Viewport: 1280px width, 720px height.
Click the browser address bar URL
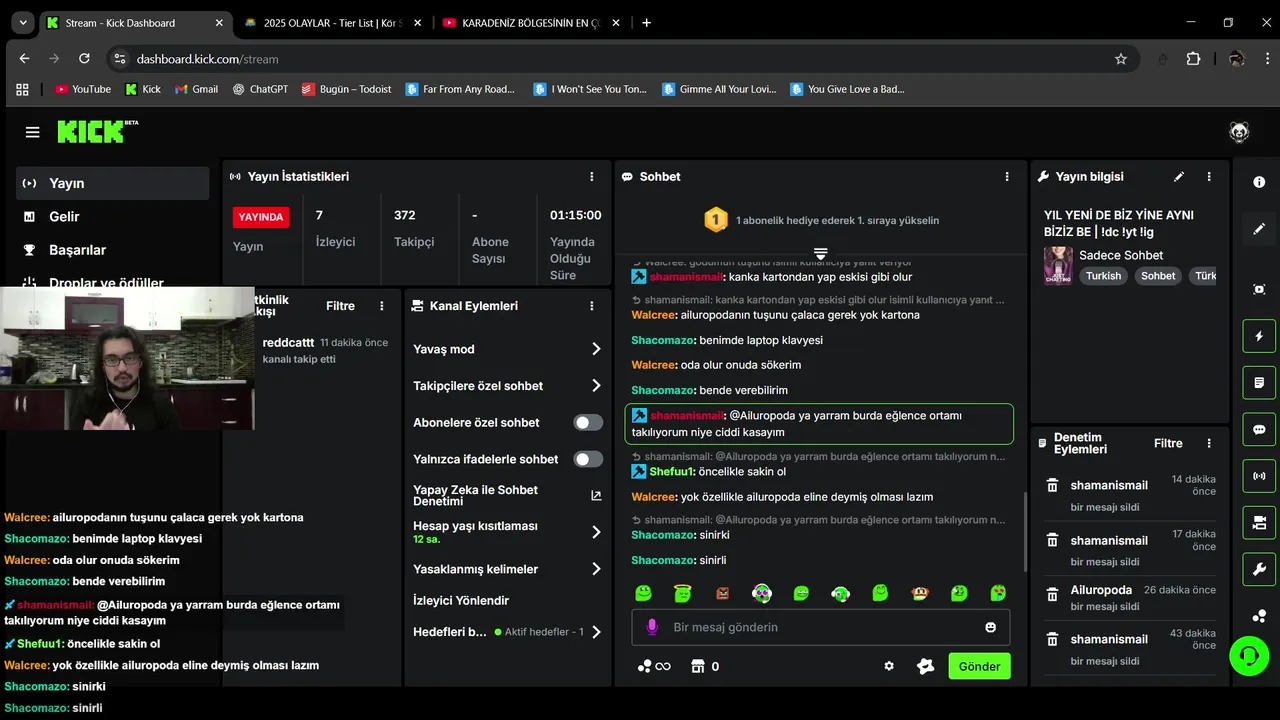pos(207,59)
